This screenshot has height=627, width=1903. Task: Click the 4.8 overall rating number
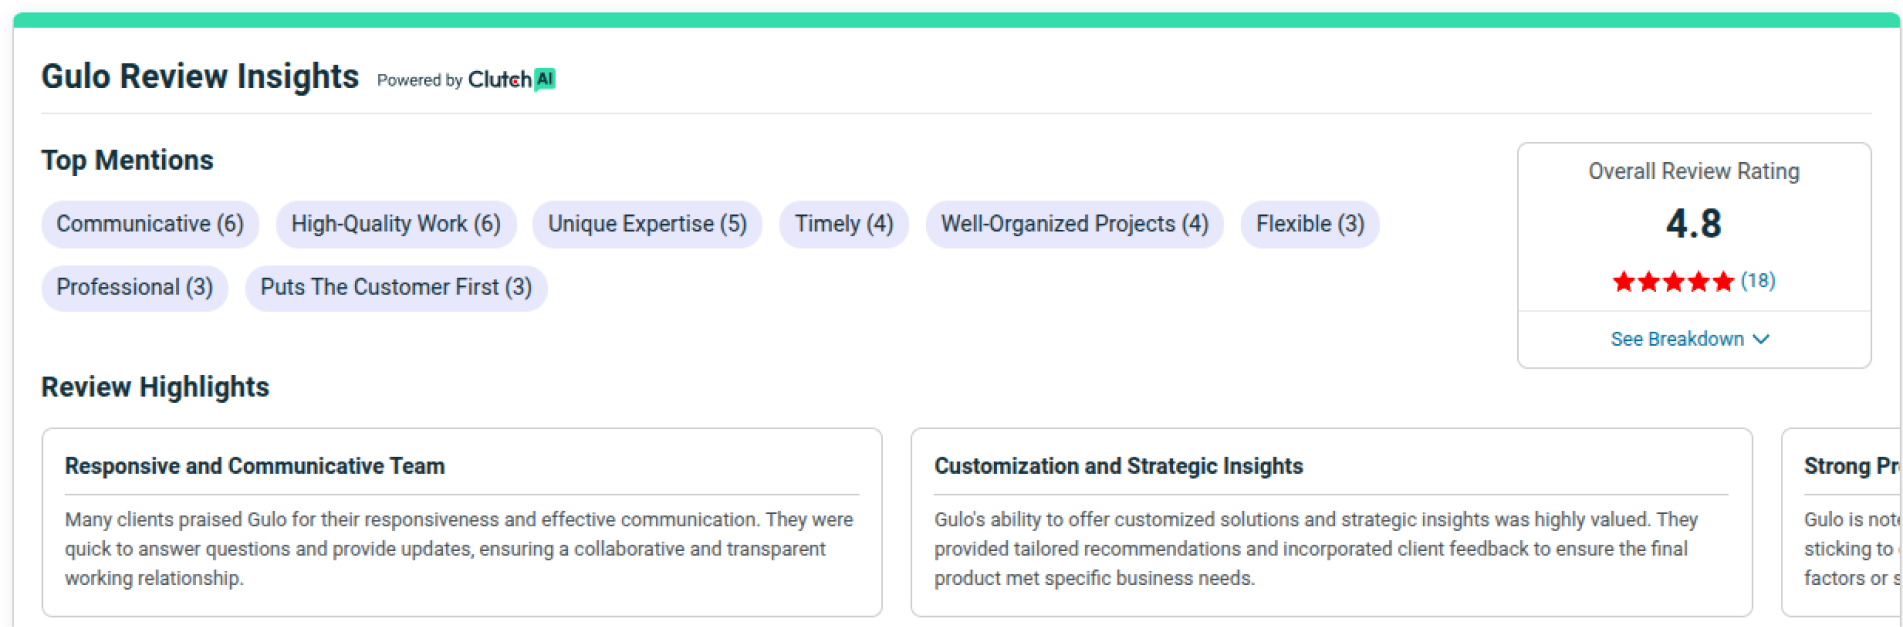point(1693,224)
